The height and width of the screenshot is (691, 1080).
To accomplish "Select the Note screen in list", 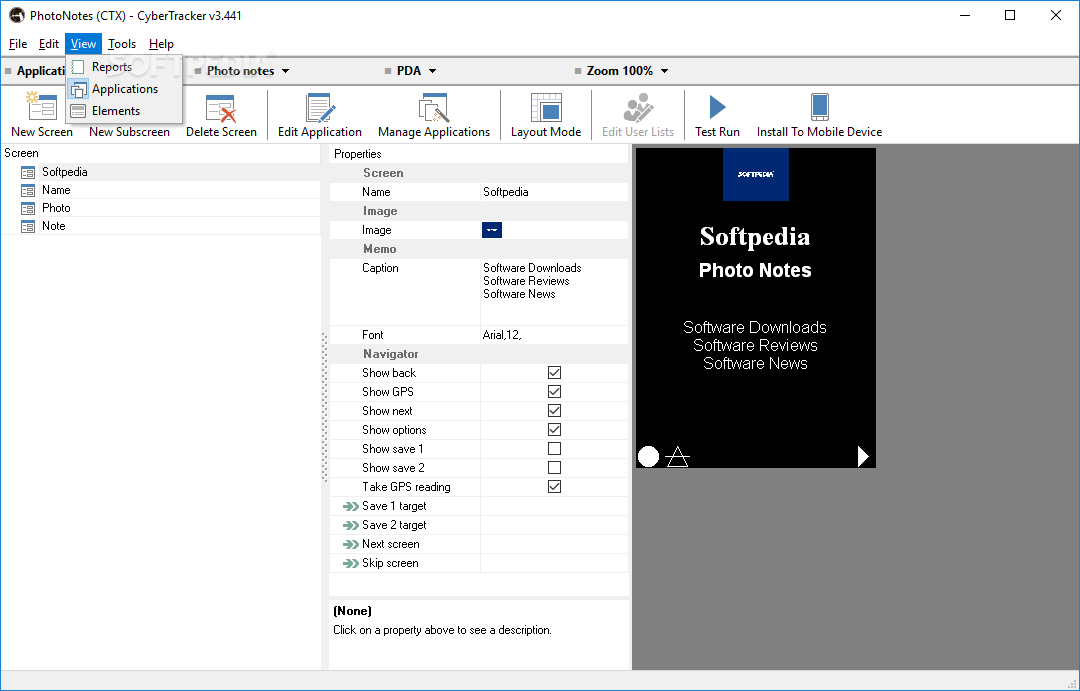I will 161,226.
